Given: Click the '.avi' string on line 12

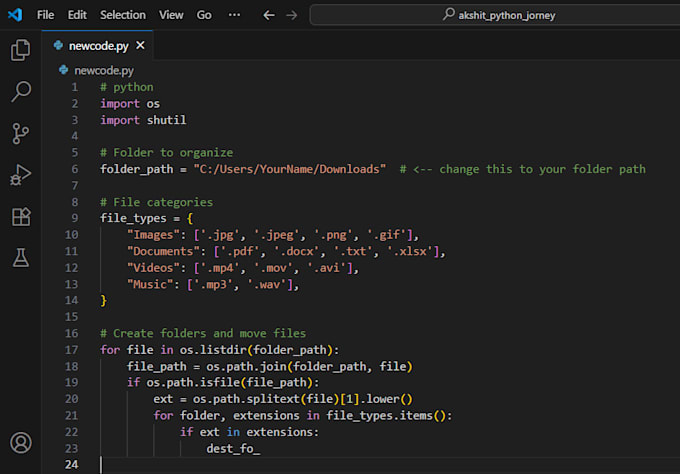Looking at the screenshot, I should pos(327,268).
